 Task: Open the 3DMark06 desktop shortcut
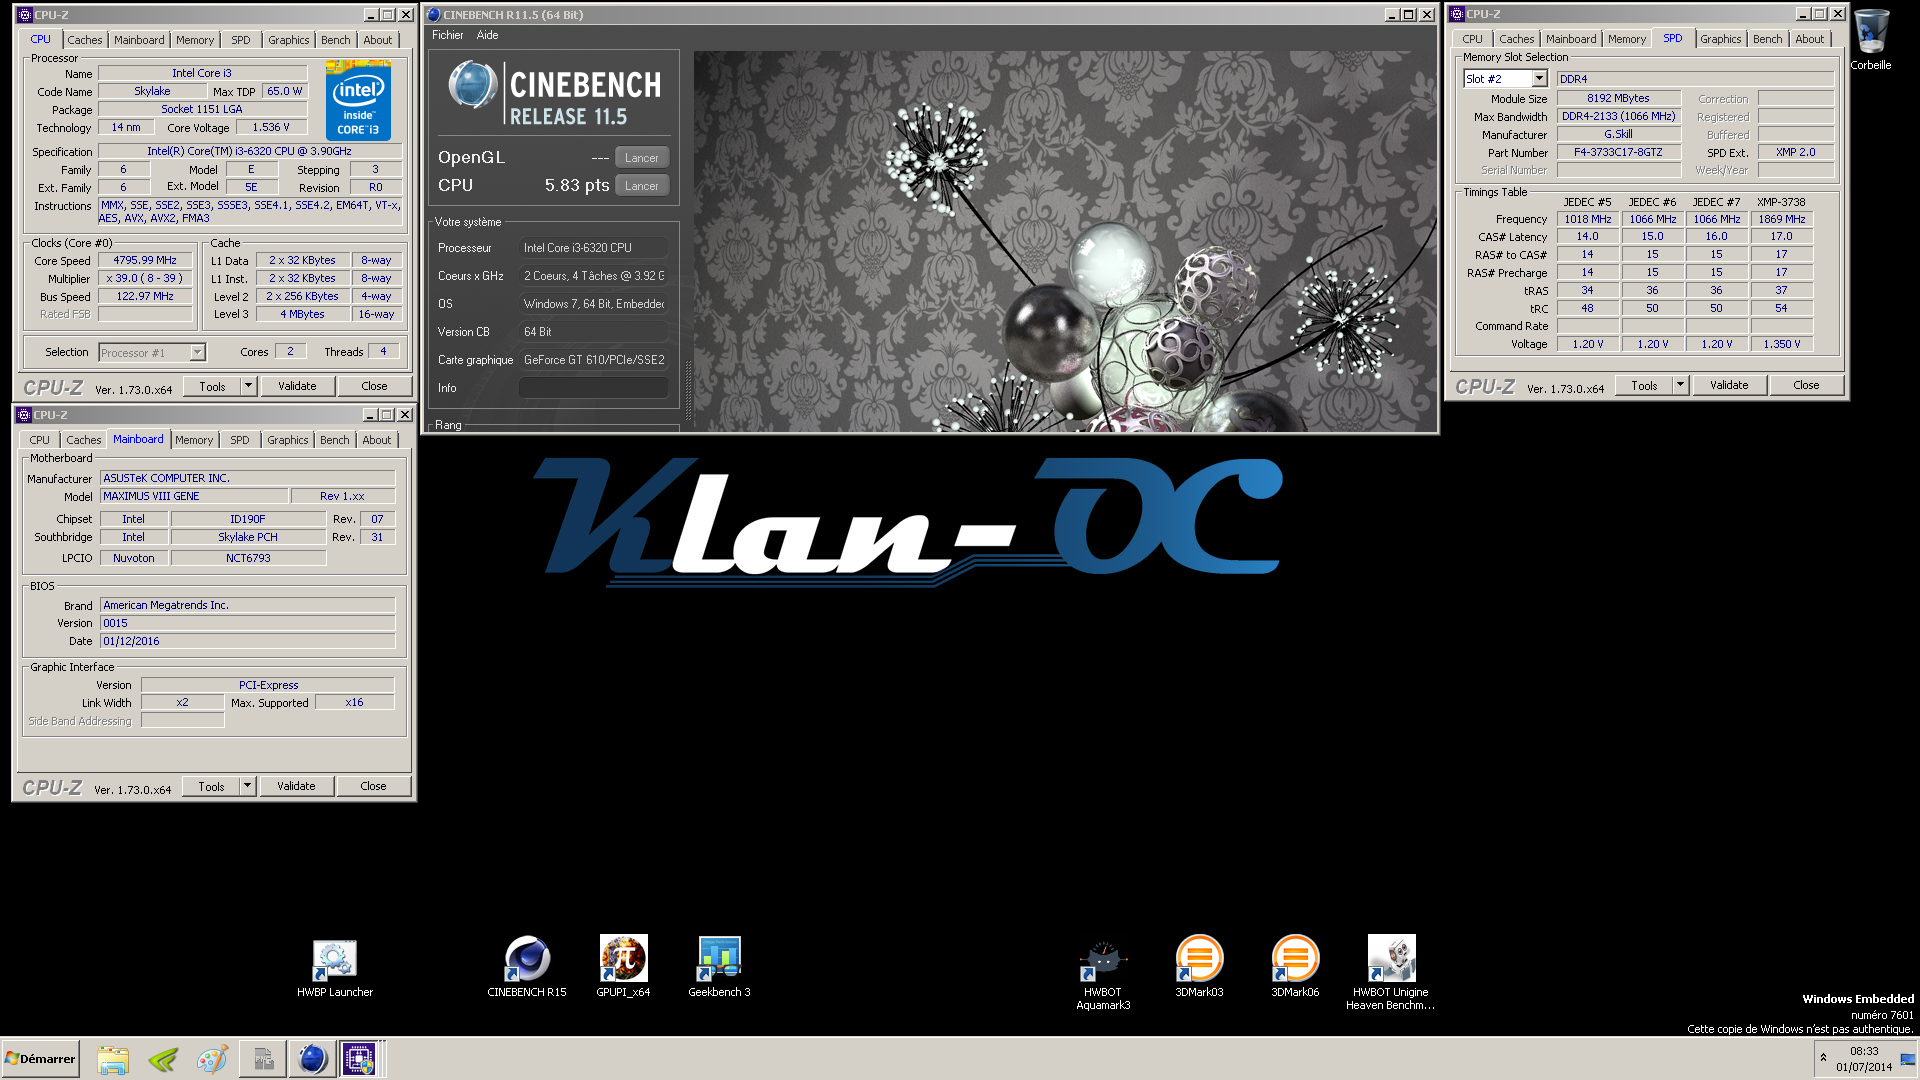pos(1295,967)
